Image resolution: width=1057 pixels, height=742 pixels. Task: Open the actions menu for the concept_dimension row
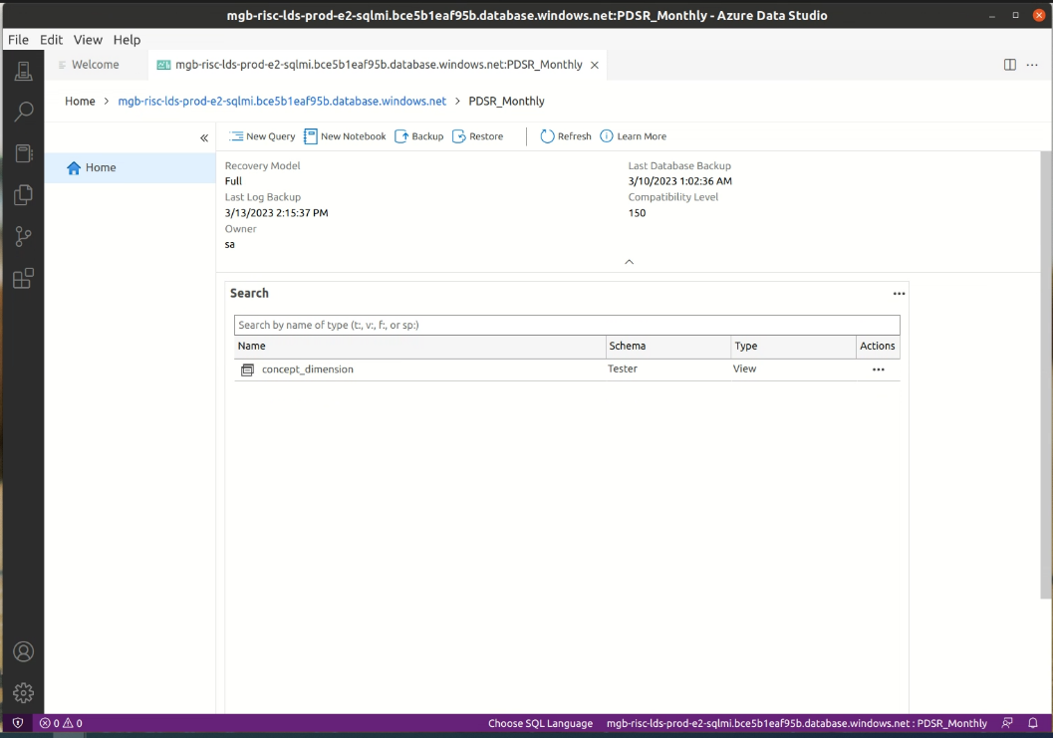tap(878, 370)
